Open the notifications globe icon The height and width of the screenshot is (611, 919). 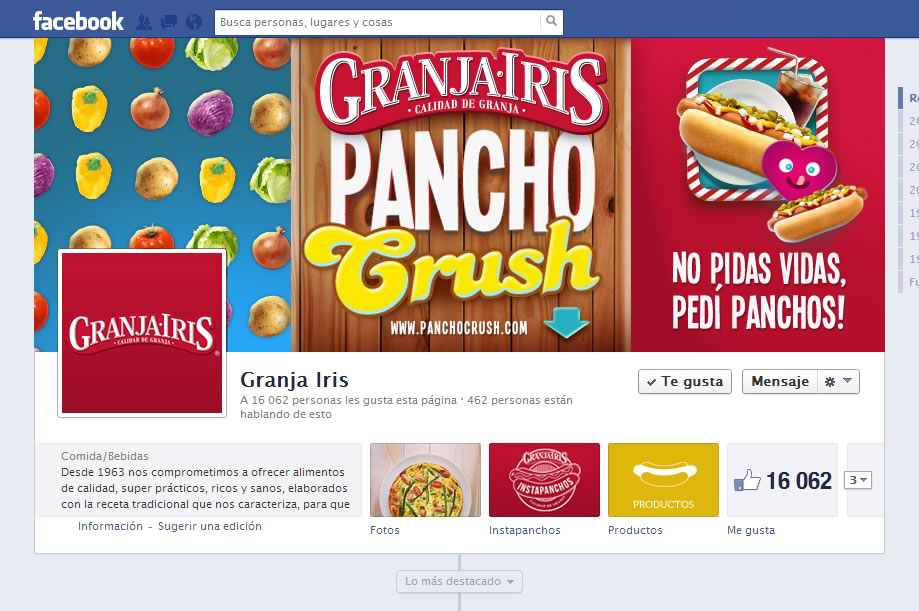pos(194,22)
